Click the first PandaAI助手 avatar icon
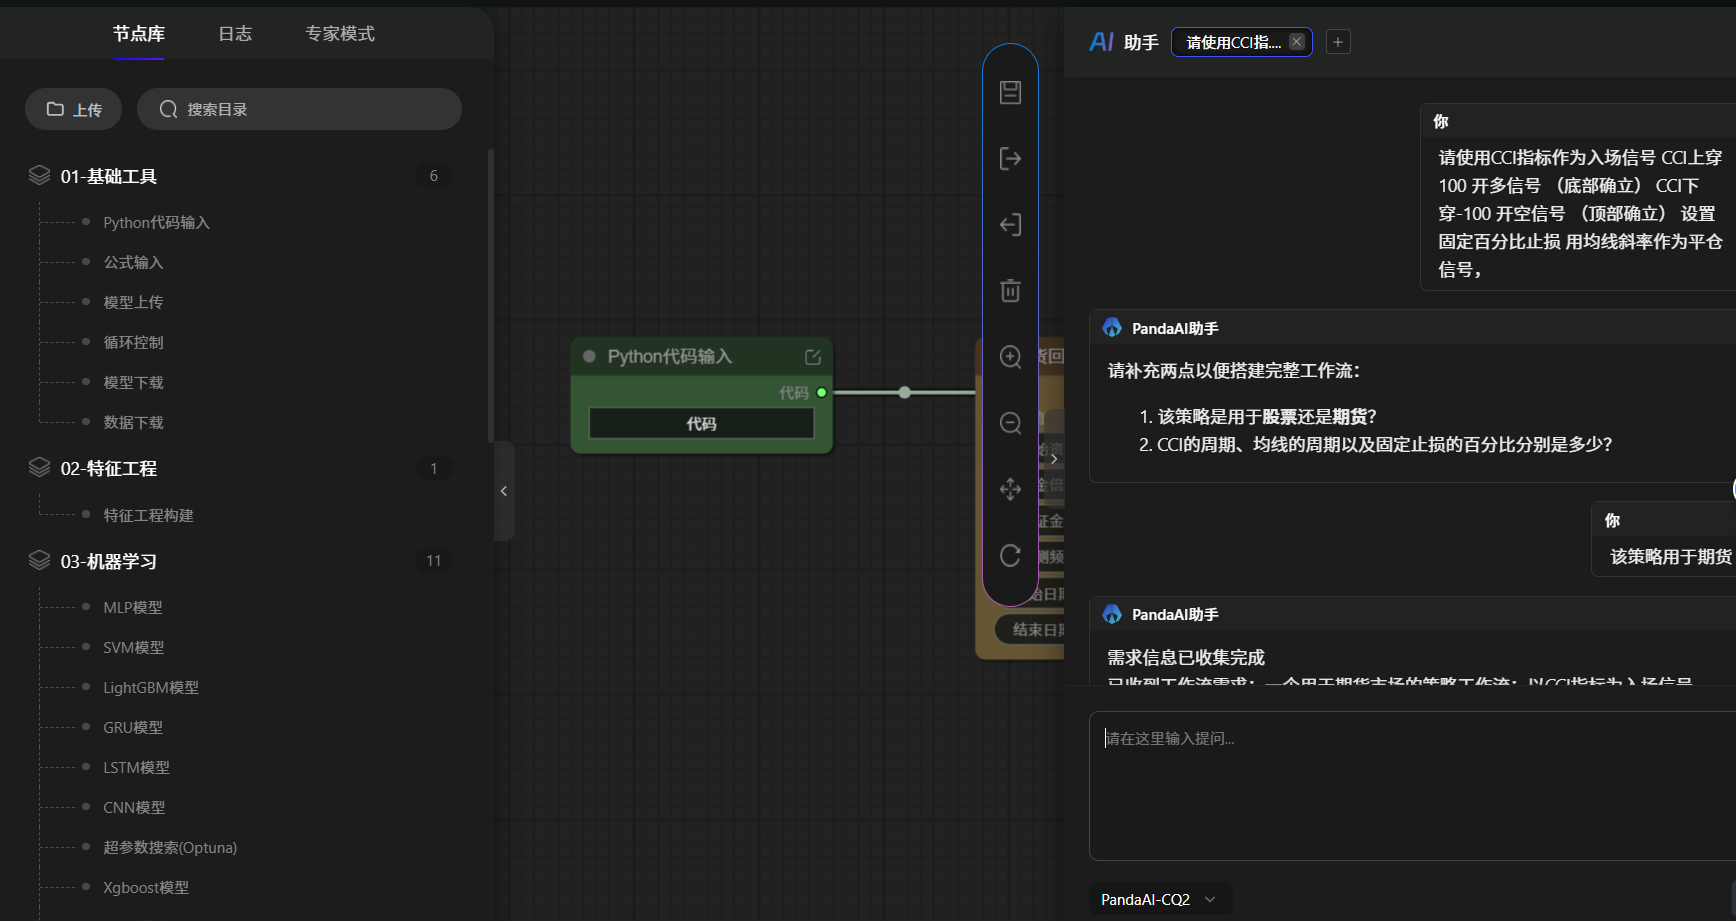Viewport: 1736px width, 921px height. coord(1112,328)
